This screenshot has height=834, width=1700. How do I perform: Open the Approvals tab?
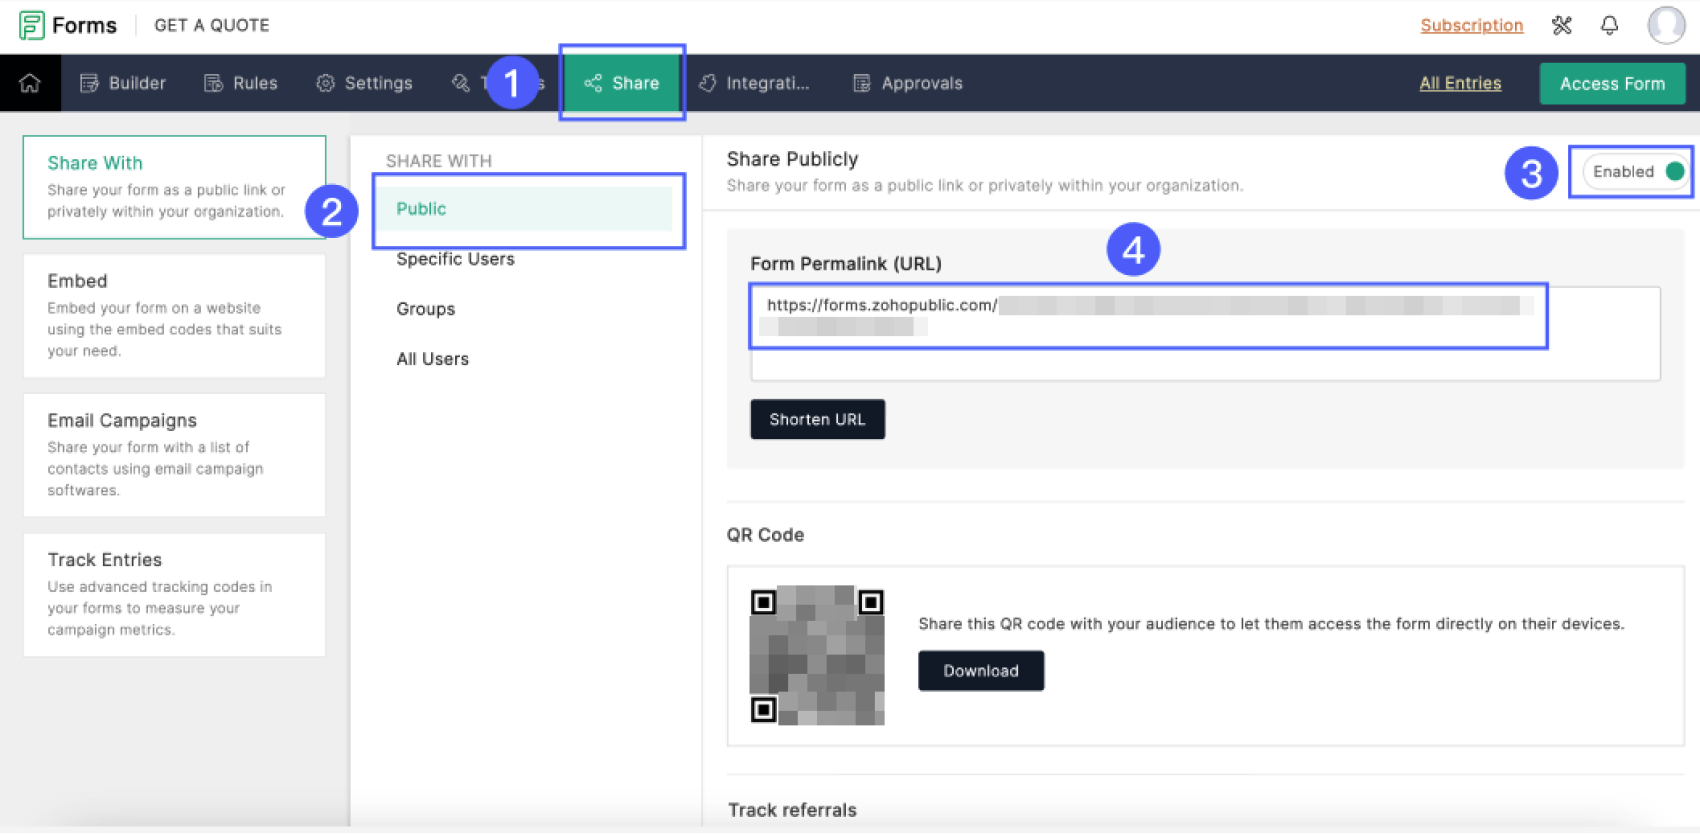(907, 83)
